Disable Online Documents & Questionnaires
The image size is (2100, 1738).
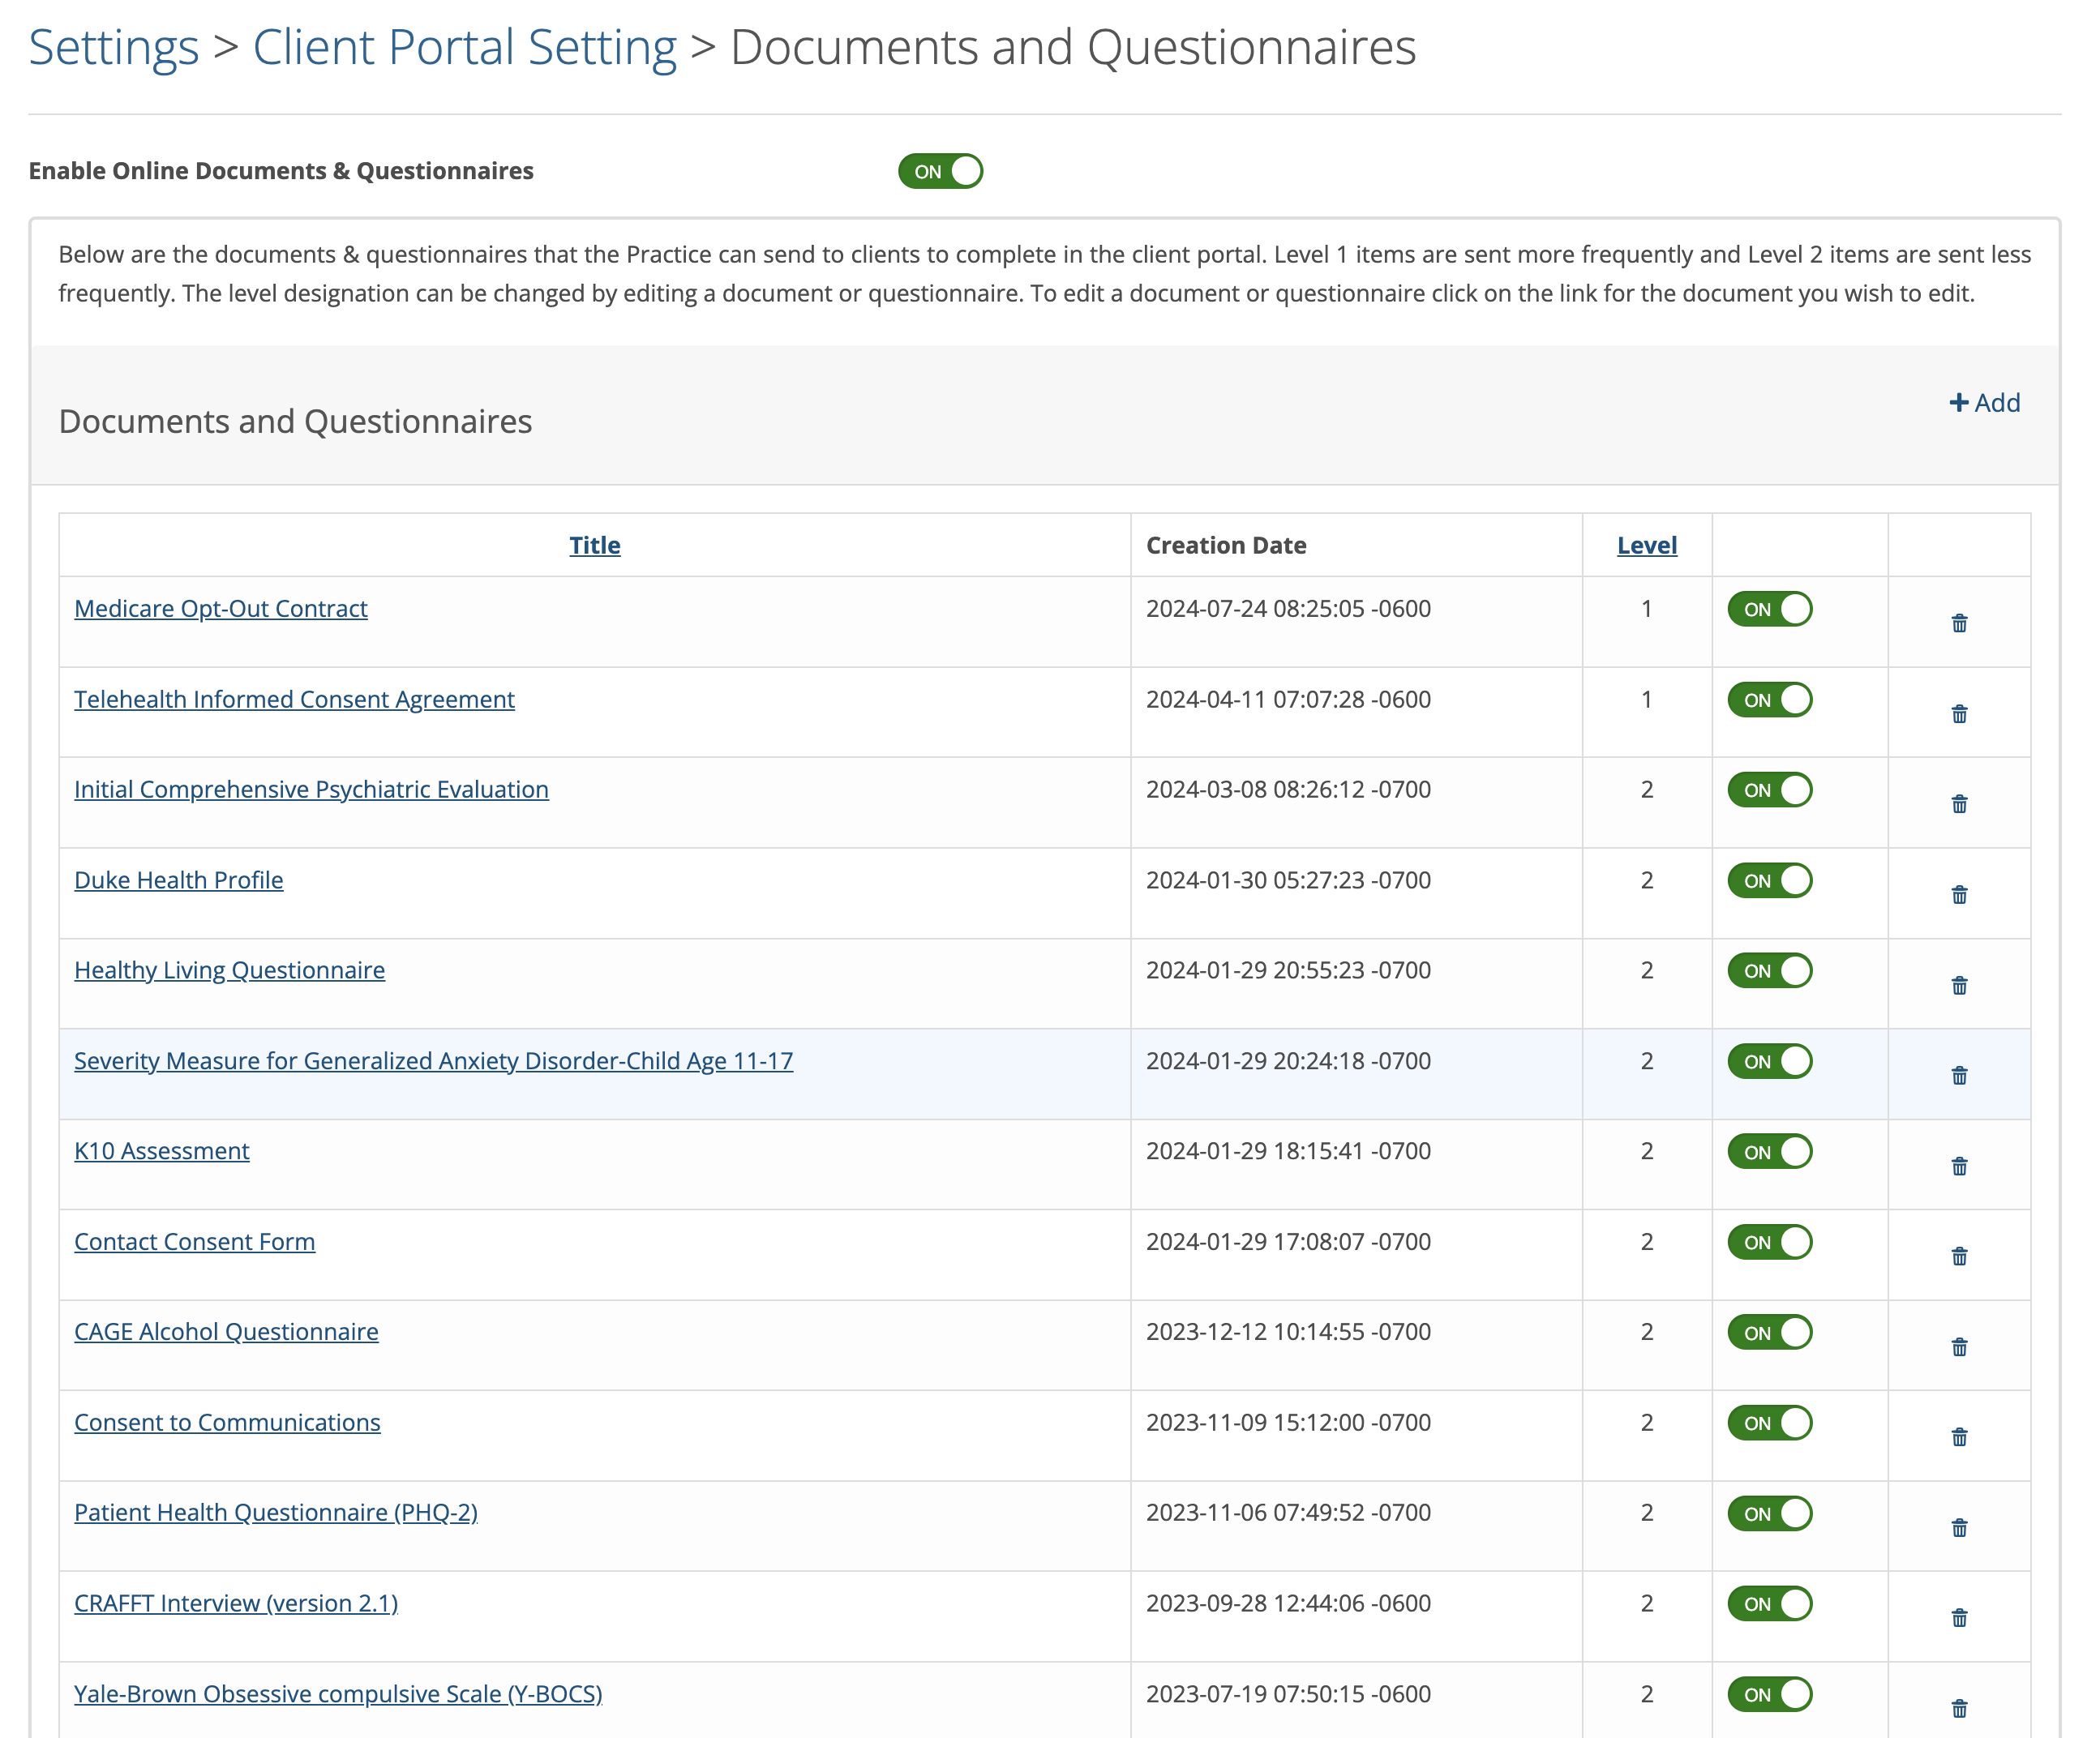coord(939,170)
